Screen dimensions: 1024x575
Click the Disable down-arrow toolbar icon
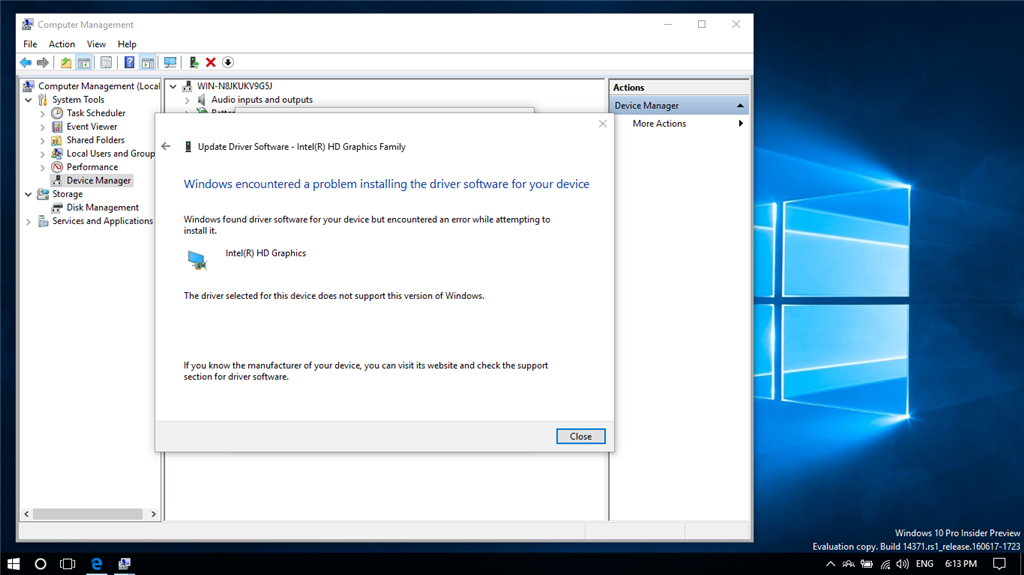point(227,63)
